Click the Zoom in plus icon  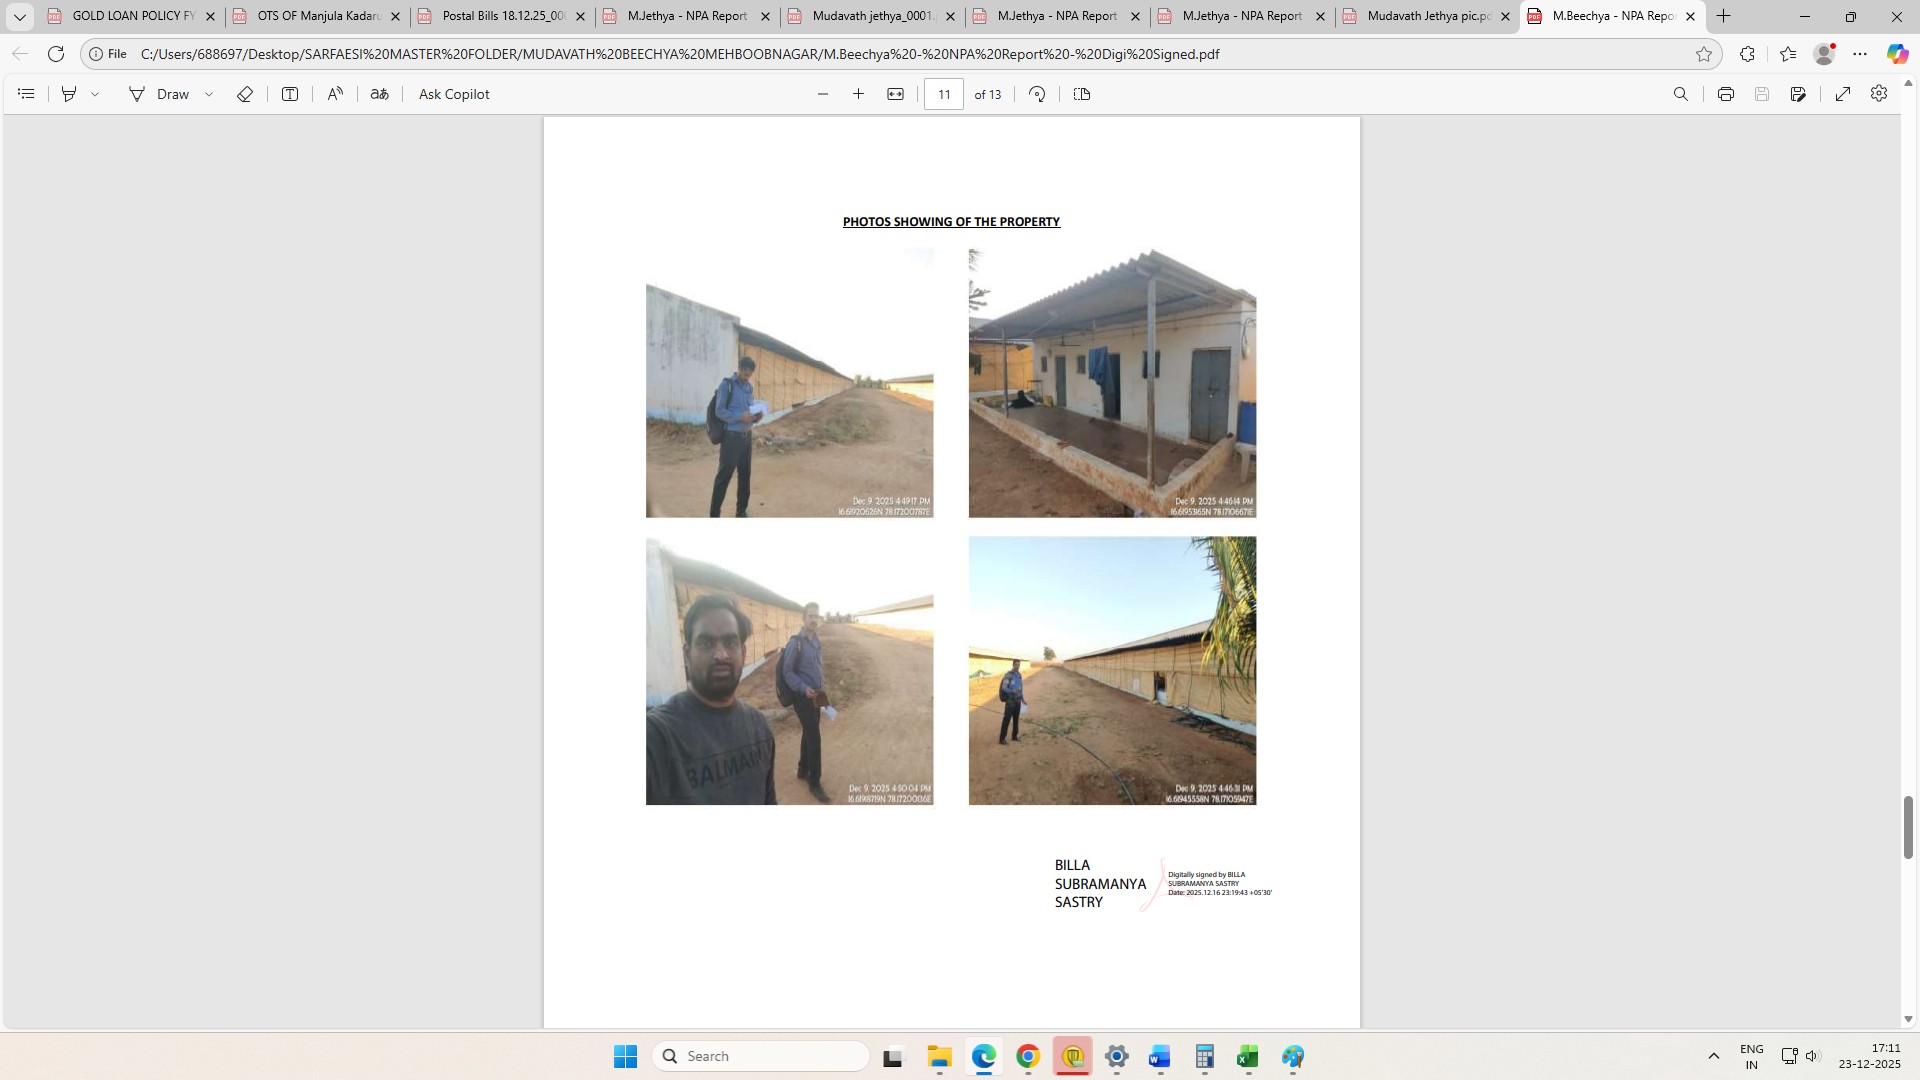[x=858, y=94]
